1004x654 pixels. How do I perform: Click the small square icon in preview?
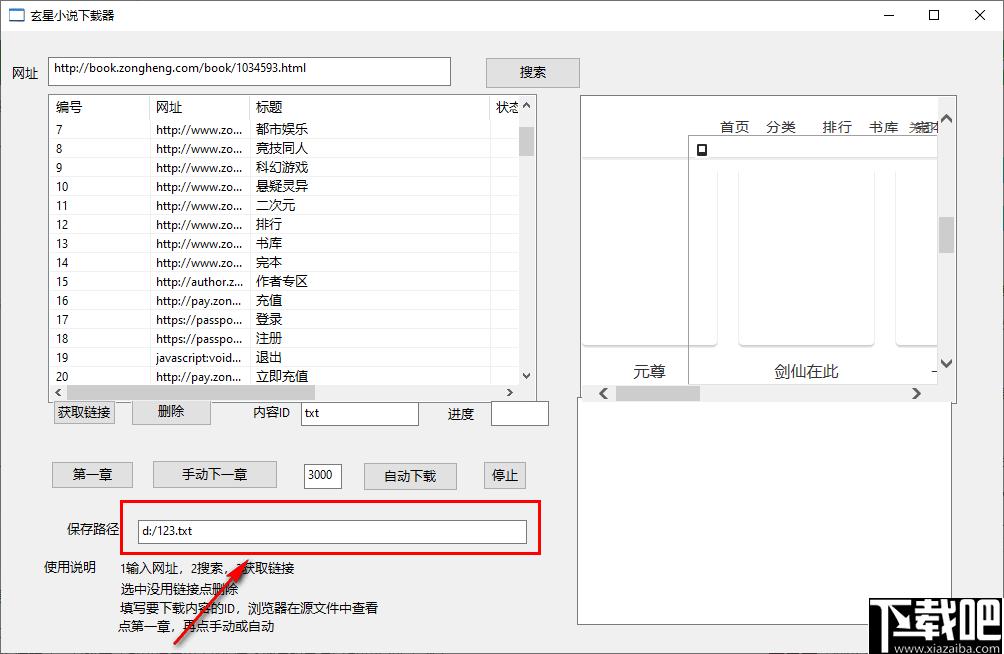click(x=702, y=150)
